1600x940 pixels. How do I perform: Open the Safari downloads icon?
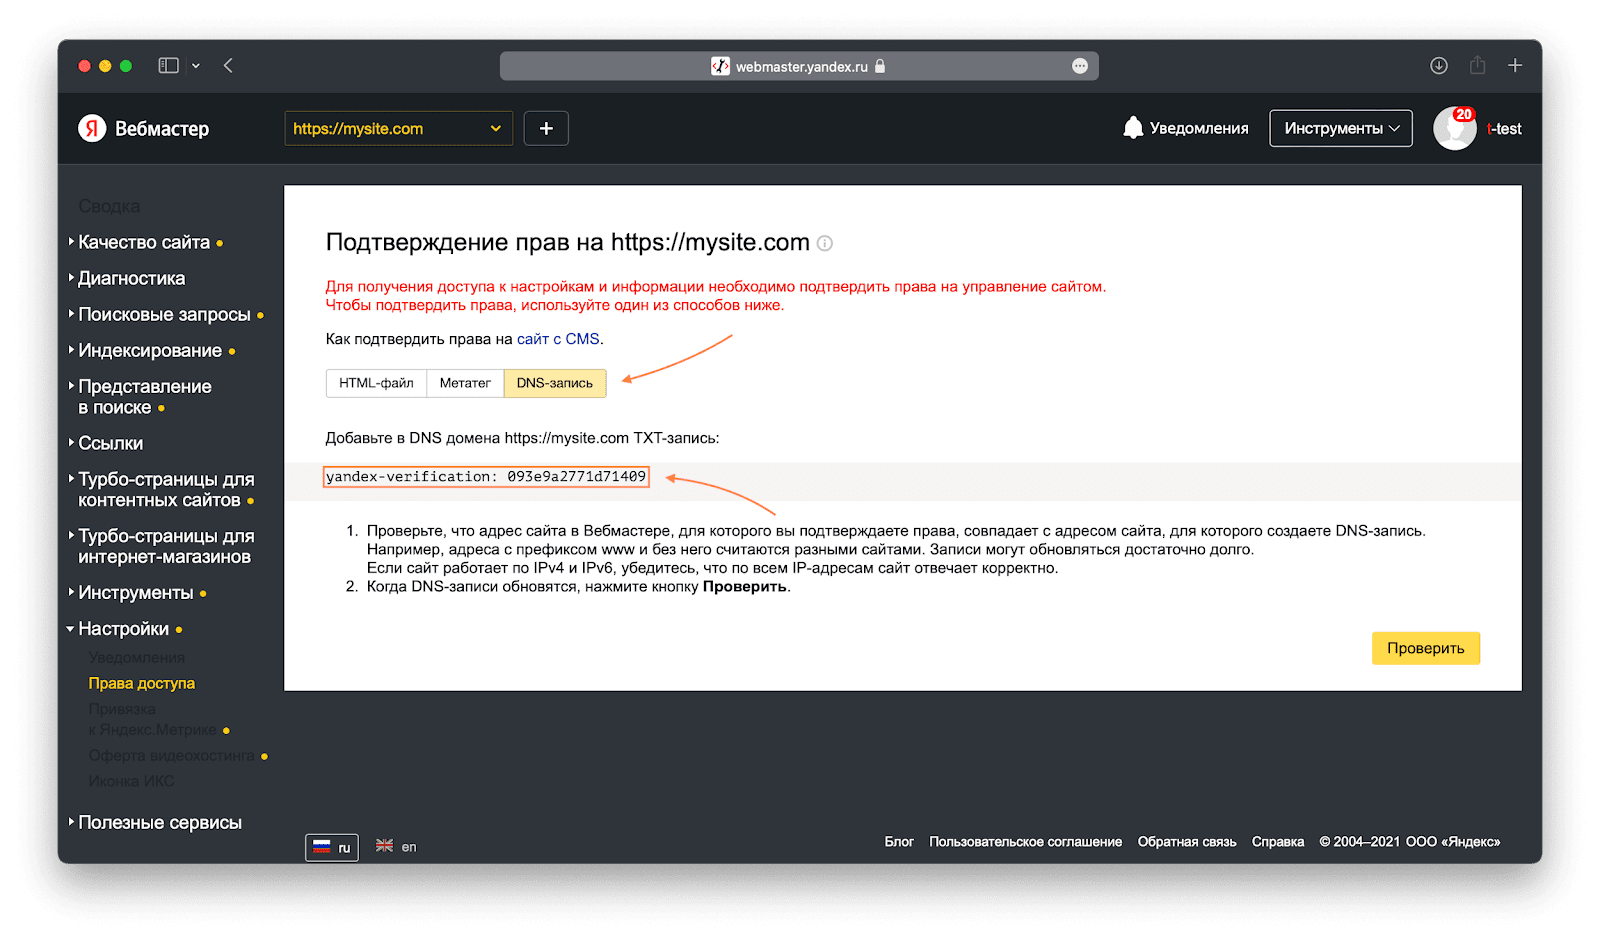pos(1439,65)
